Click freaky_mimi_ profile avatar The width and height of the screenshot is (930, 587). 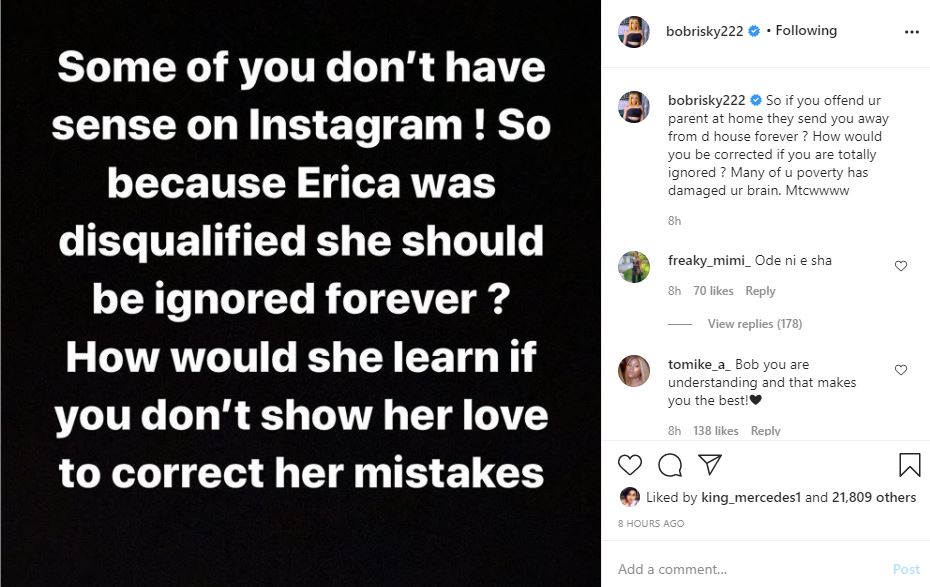click(x=634, y=267)
